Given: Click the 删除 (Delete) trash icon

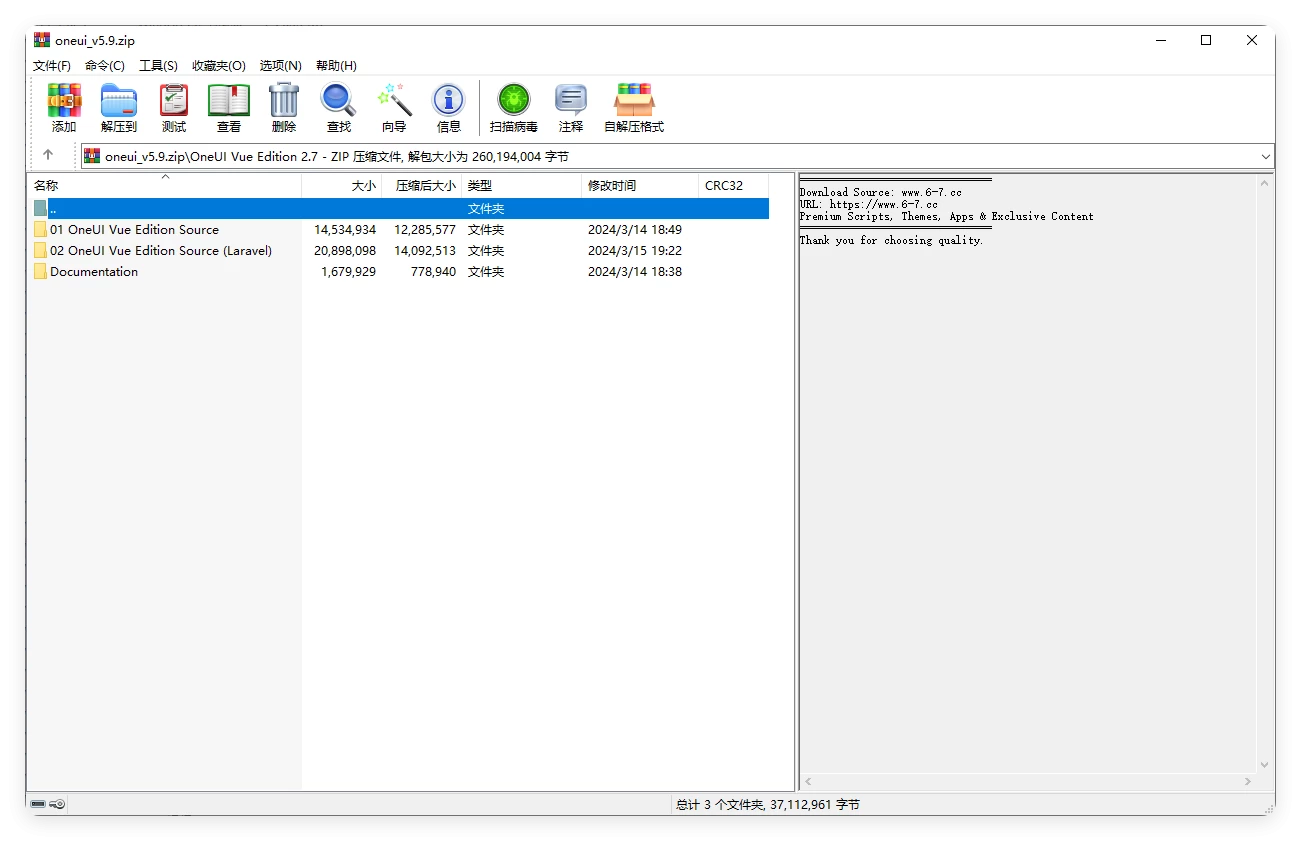Looking at the screenshot, I should tap(284, 107).
